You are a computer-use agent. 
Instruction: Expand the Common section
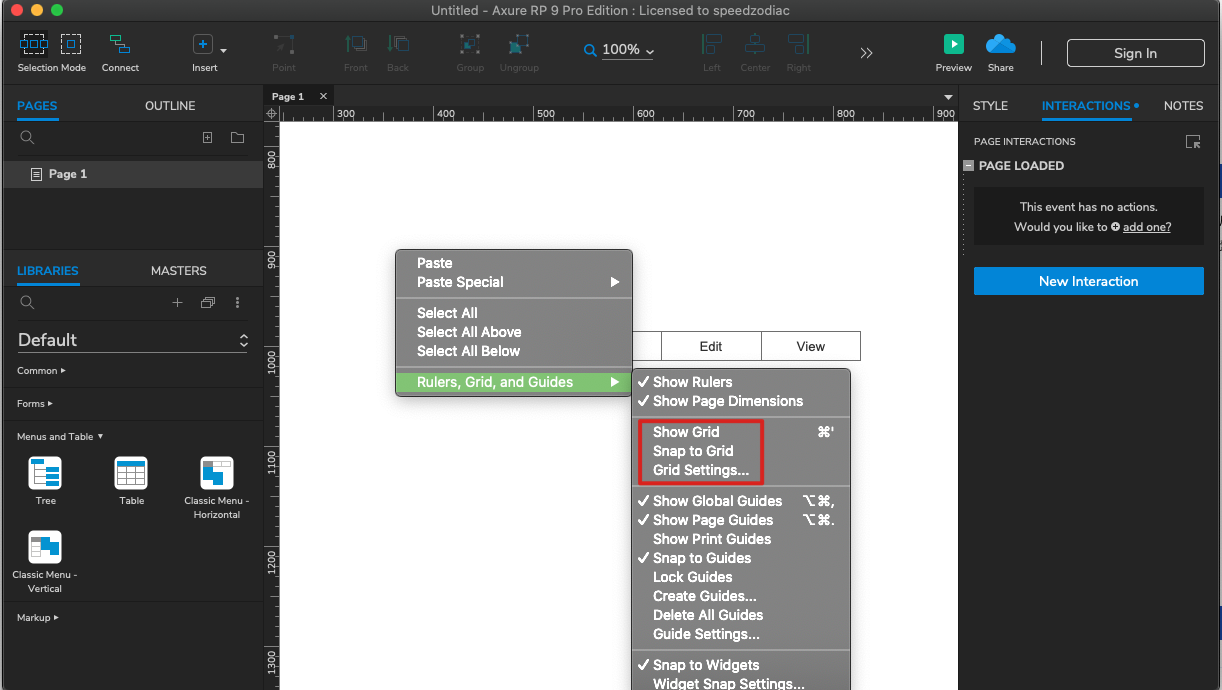click(41, 371)
